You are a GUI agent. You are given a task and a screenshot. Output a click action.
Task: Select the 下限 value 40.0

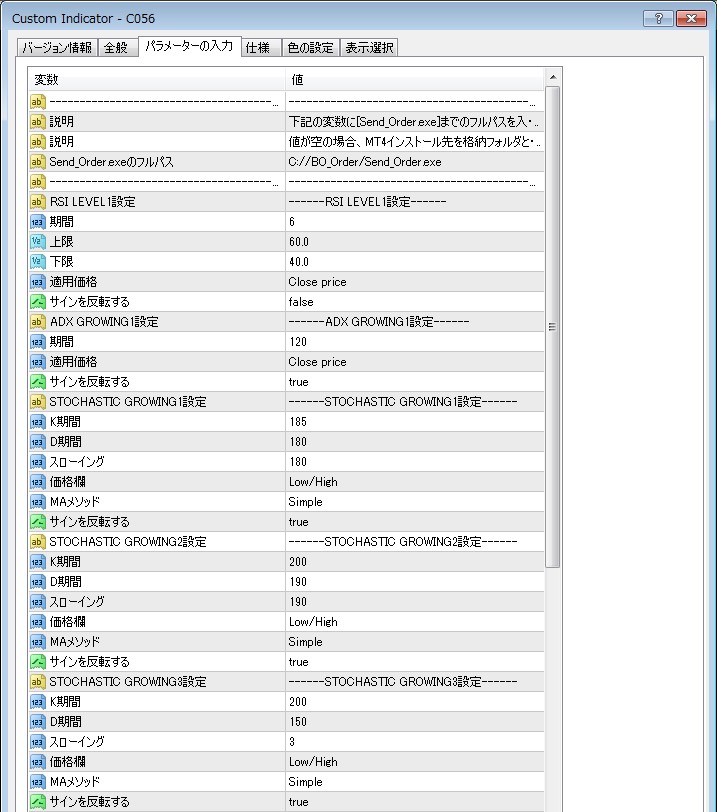(x=415, y=262)
